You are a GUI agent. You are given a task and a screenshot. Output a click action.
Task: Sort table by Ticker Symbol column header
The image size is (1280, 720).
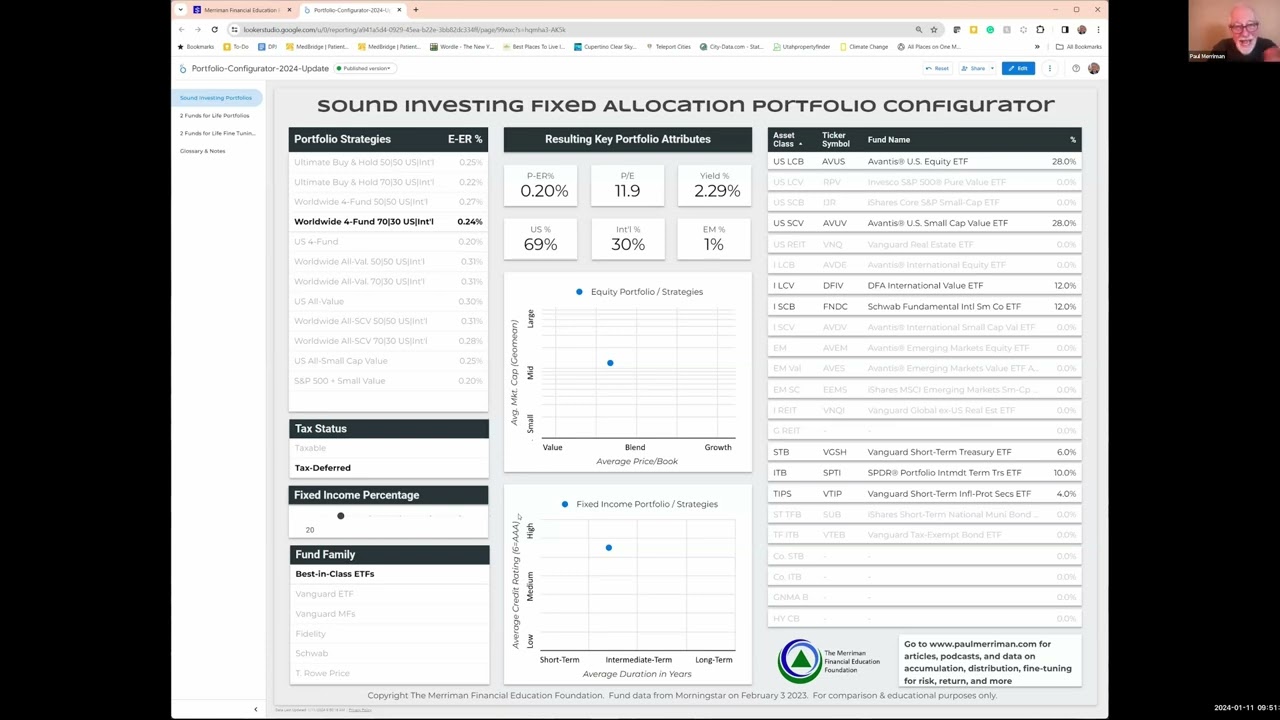[x=835, y=139]
